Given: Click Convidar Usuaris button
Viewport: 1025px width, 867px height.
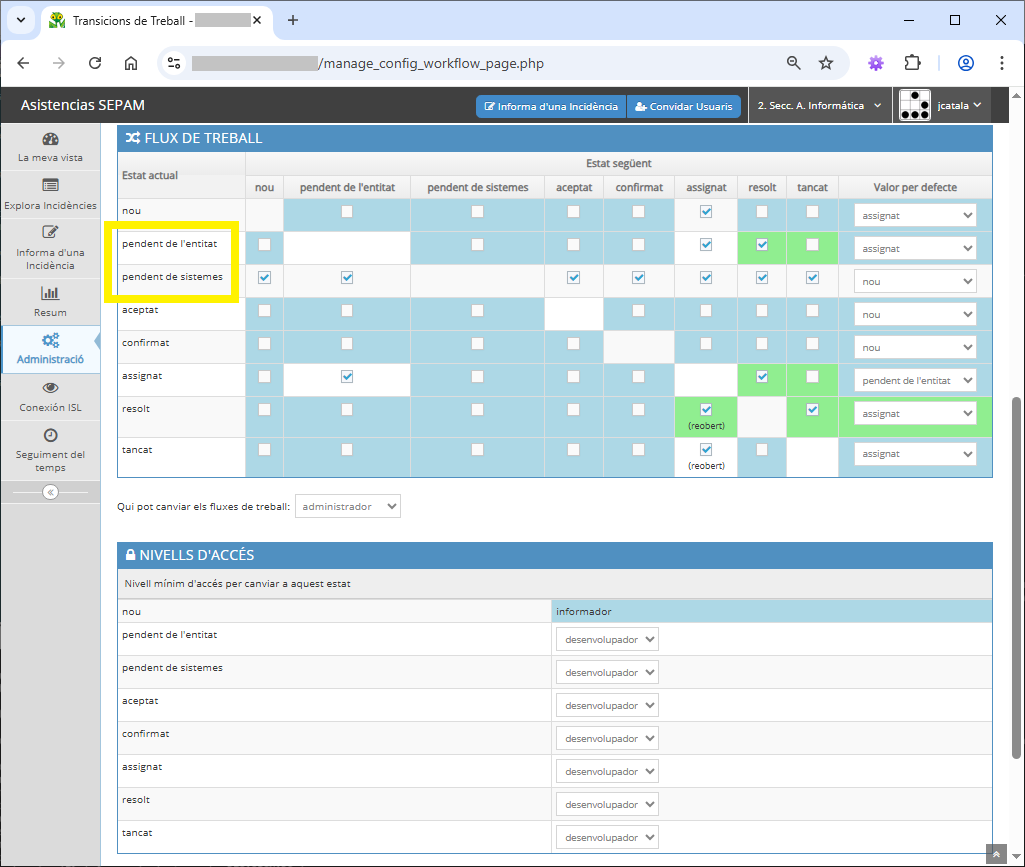Looking at the screenshot, I should 684,106.
